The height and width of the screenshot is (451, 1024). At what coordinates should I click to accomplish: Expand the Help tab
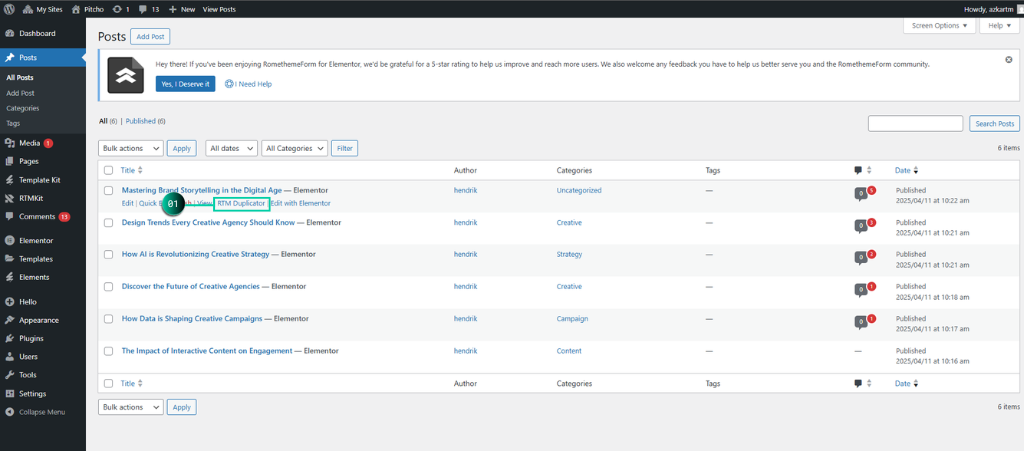pyautogui.click(x=1000, y=25)
